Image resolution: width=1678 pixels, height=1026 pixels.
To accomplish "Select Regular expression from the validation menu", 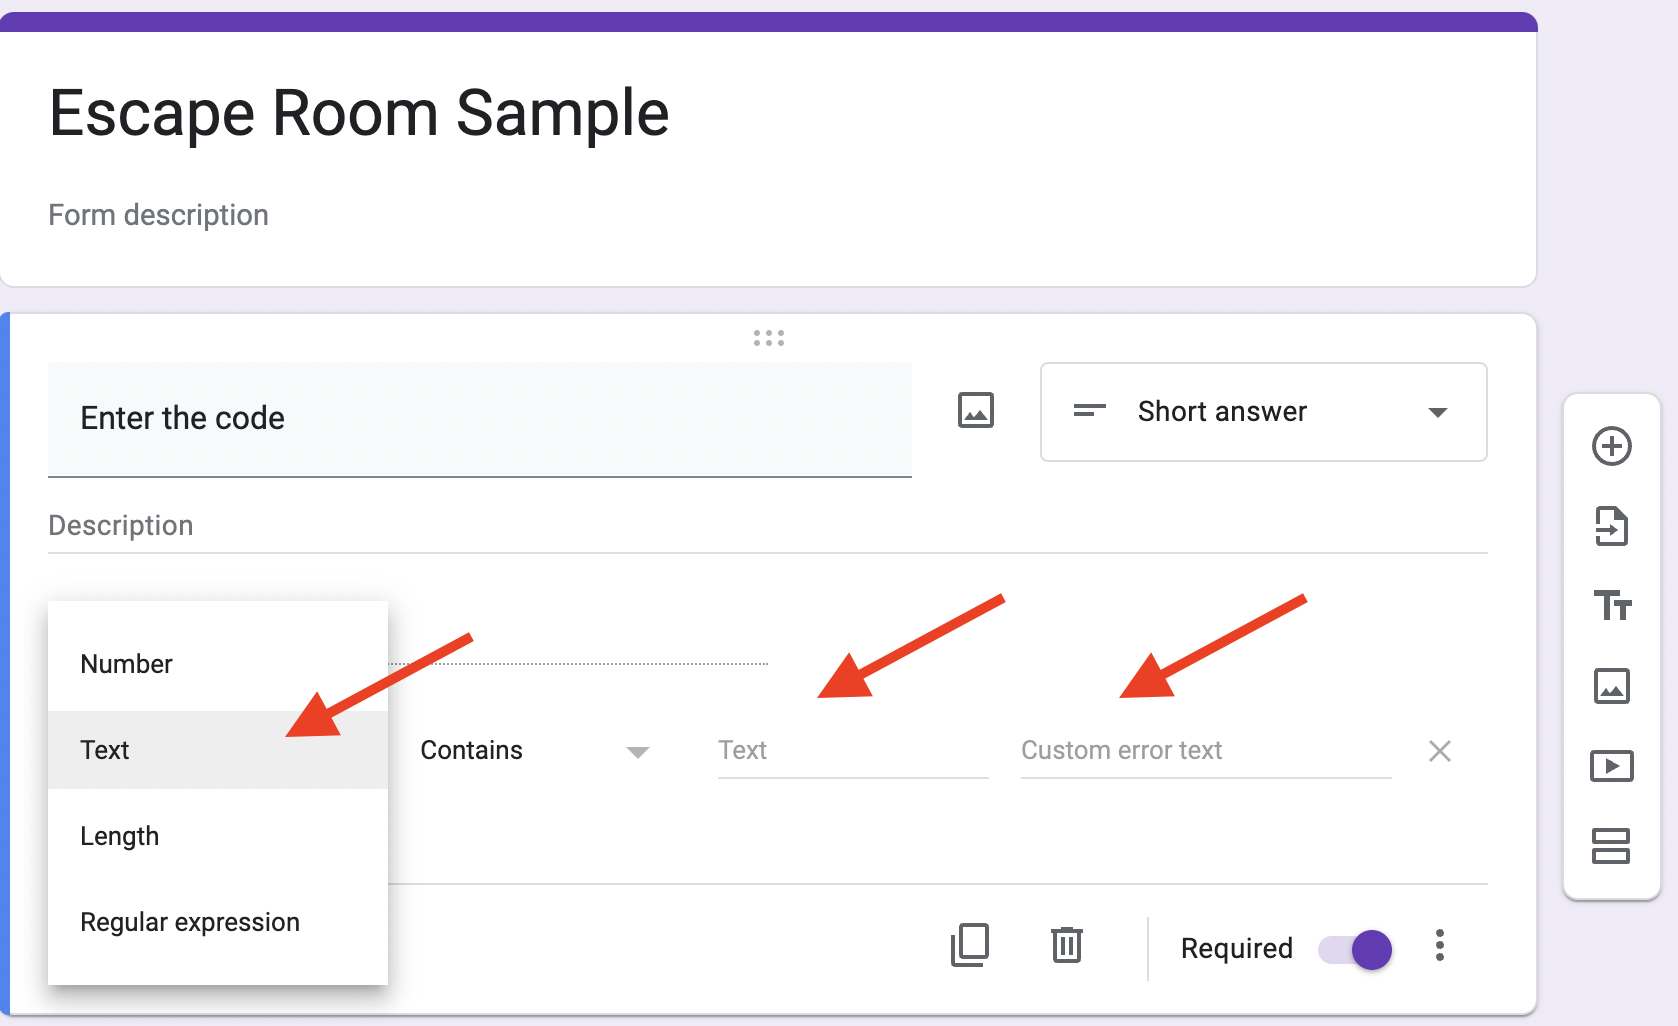I will click(x=189, y=921).
